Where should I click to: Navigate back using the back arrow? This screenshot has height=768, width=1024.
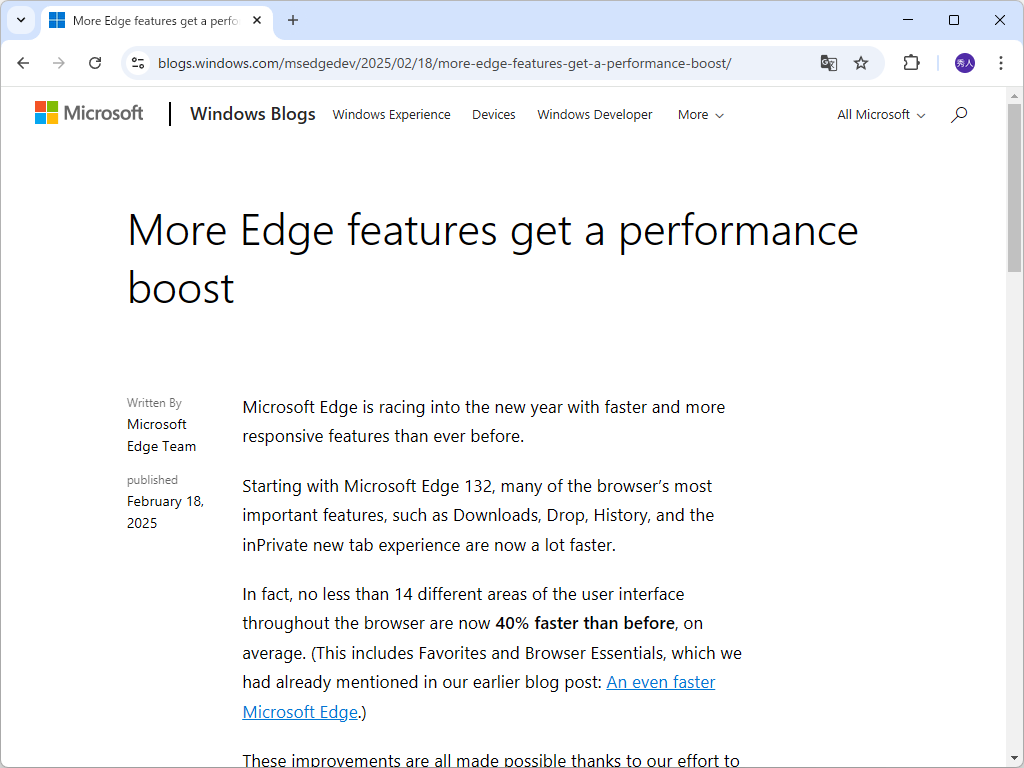click(23, 62)
